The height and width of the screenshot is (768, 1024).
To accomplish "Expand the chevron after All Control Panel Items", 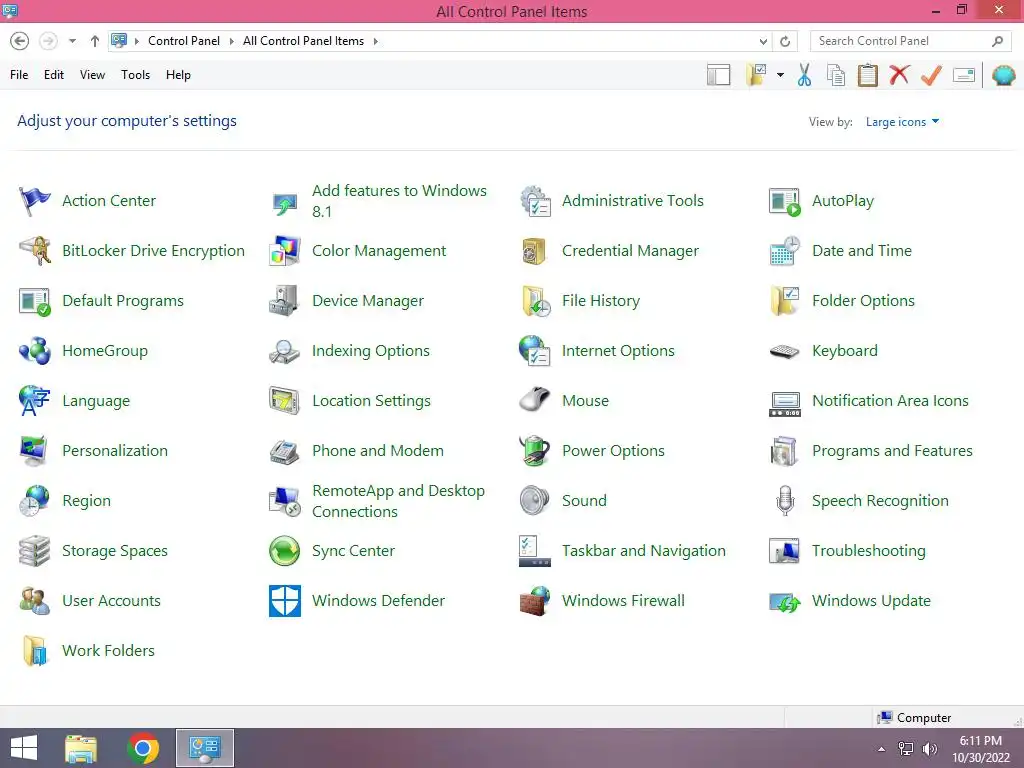I will 376,41.
